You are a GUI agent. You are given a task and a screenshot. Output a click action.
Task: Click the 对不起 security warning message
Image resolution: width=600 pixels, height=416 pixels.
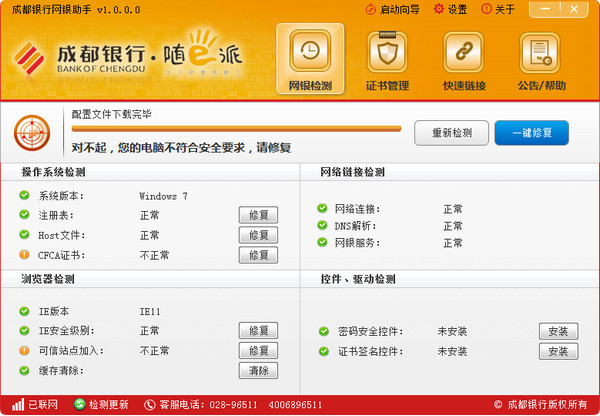coord(181,148)
